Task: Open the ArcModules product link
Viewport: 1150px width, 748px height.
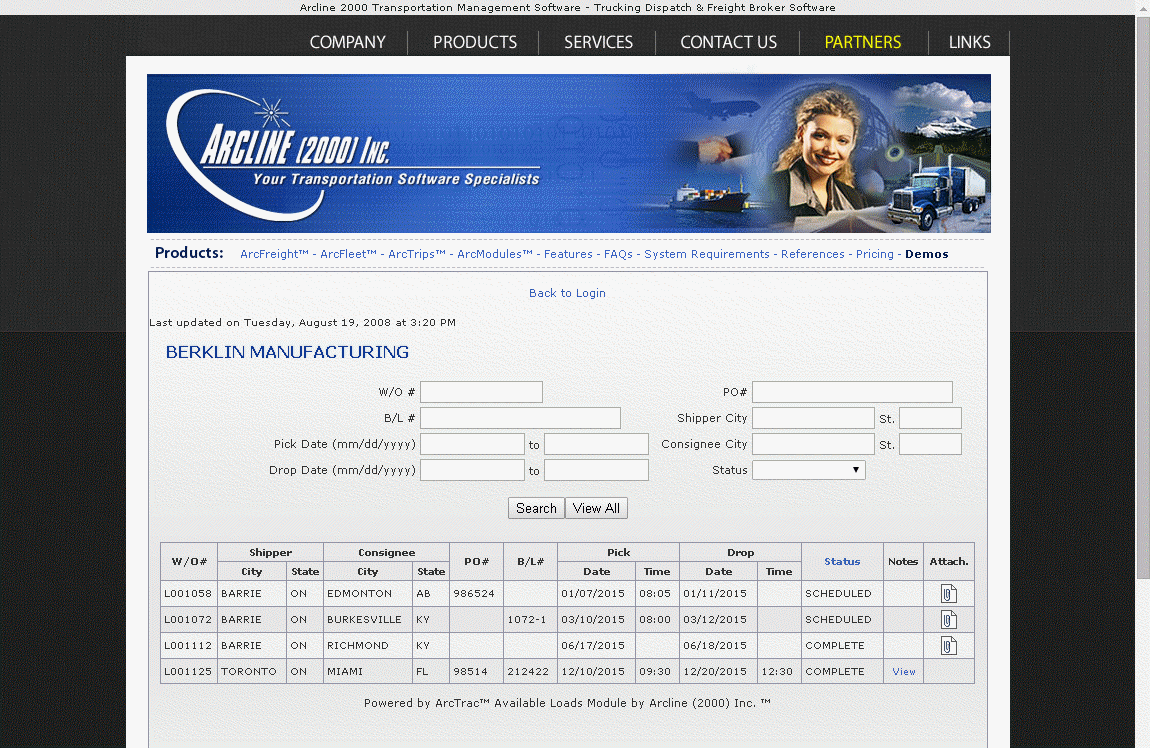Action: point(495,254)
